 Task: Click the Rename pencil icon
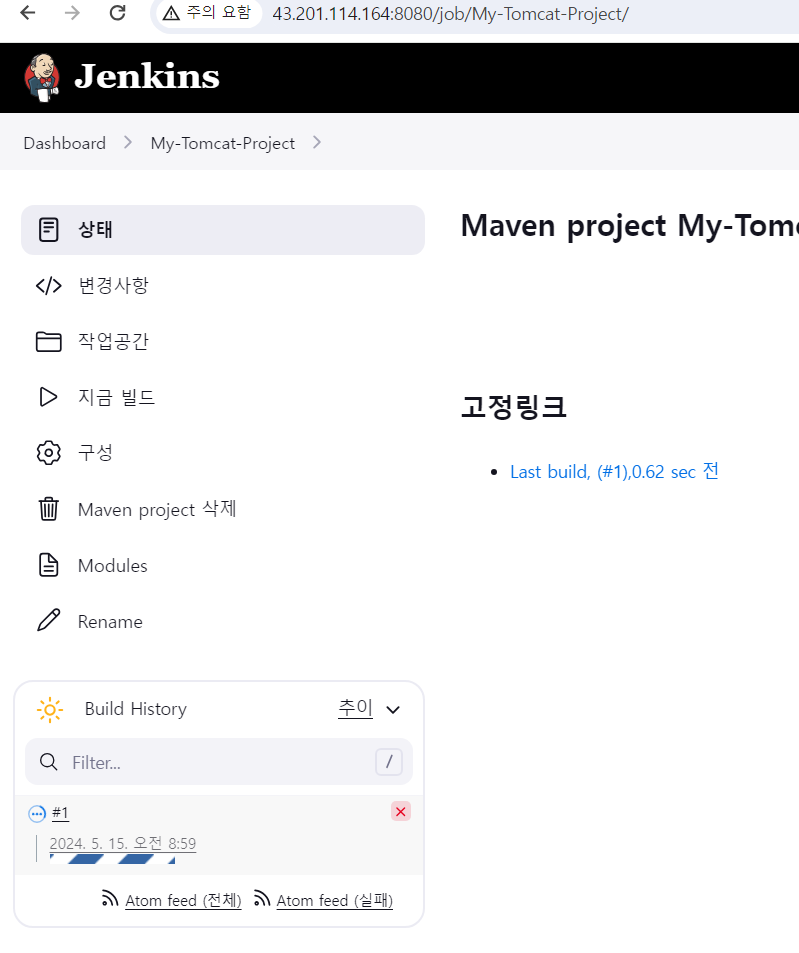click(x=49, y=621)
